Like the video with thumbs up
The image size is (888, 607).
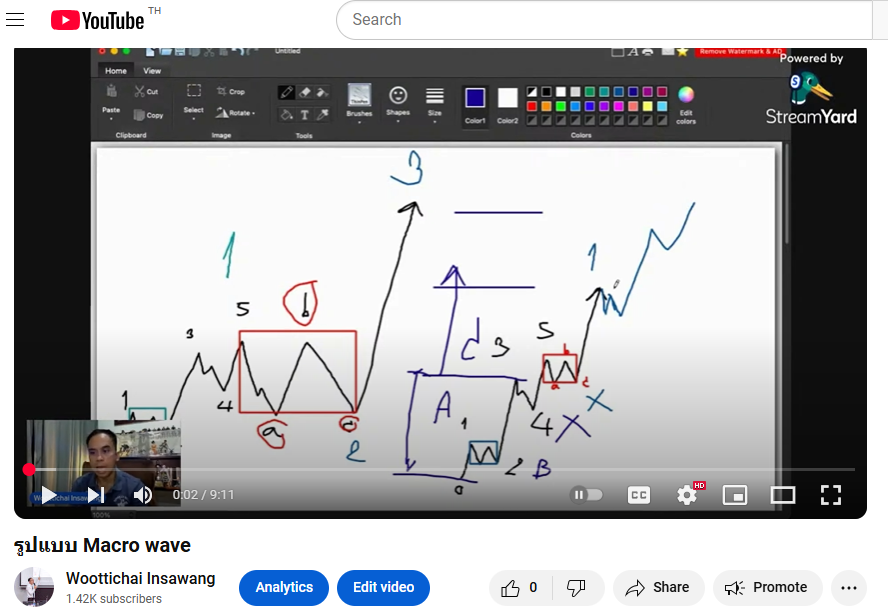[x=519, y=588]
